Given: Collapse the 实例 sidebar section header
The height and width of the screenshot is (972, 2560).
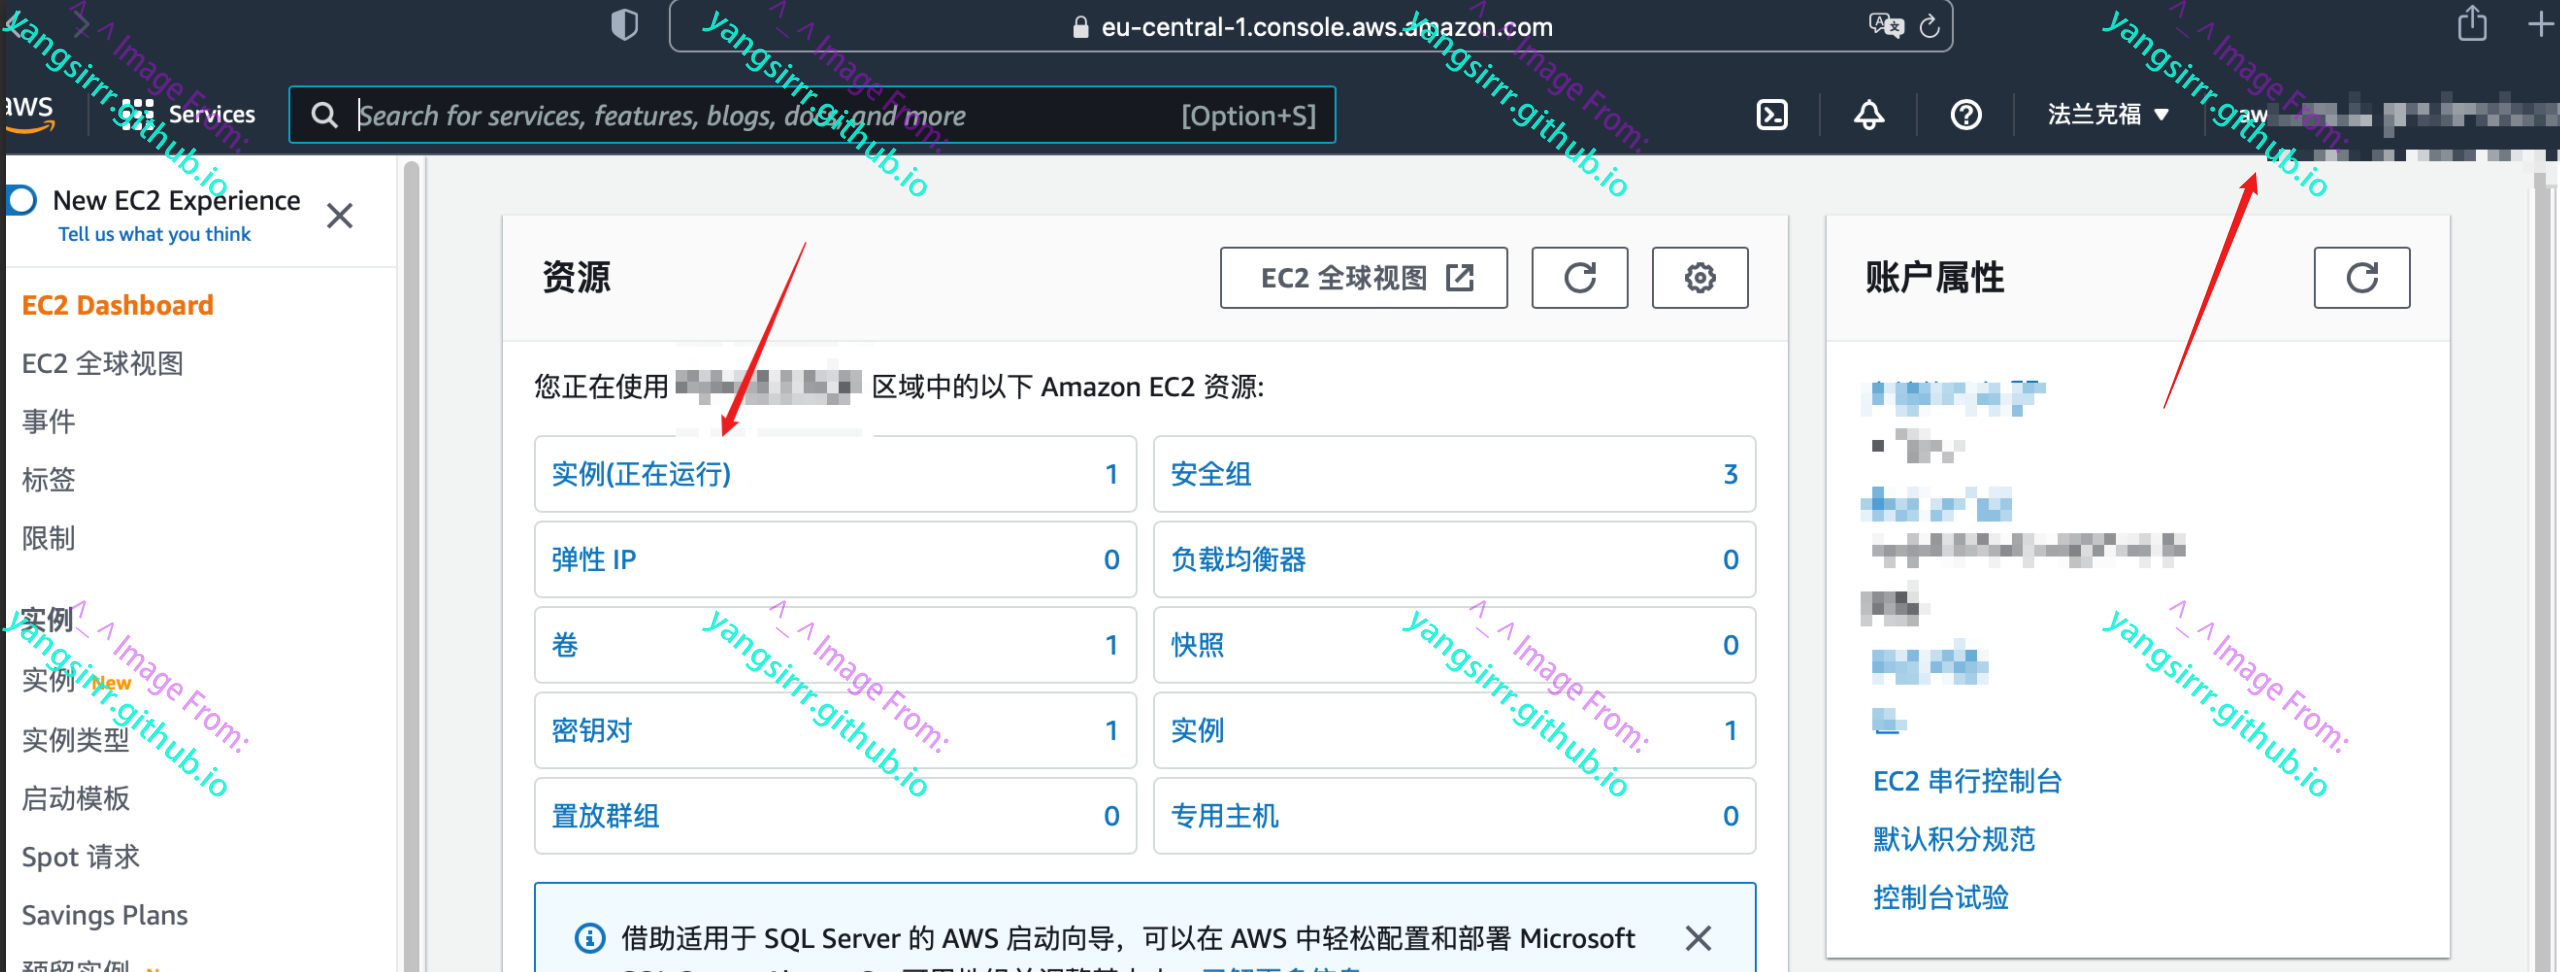Looking at the screenshot, I should click(48, 619).
